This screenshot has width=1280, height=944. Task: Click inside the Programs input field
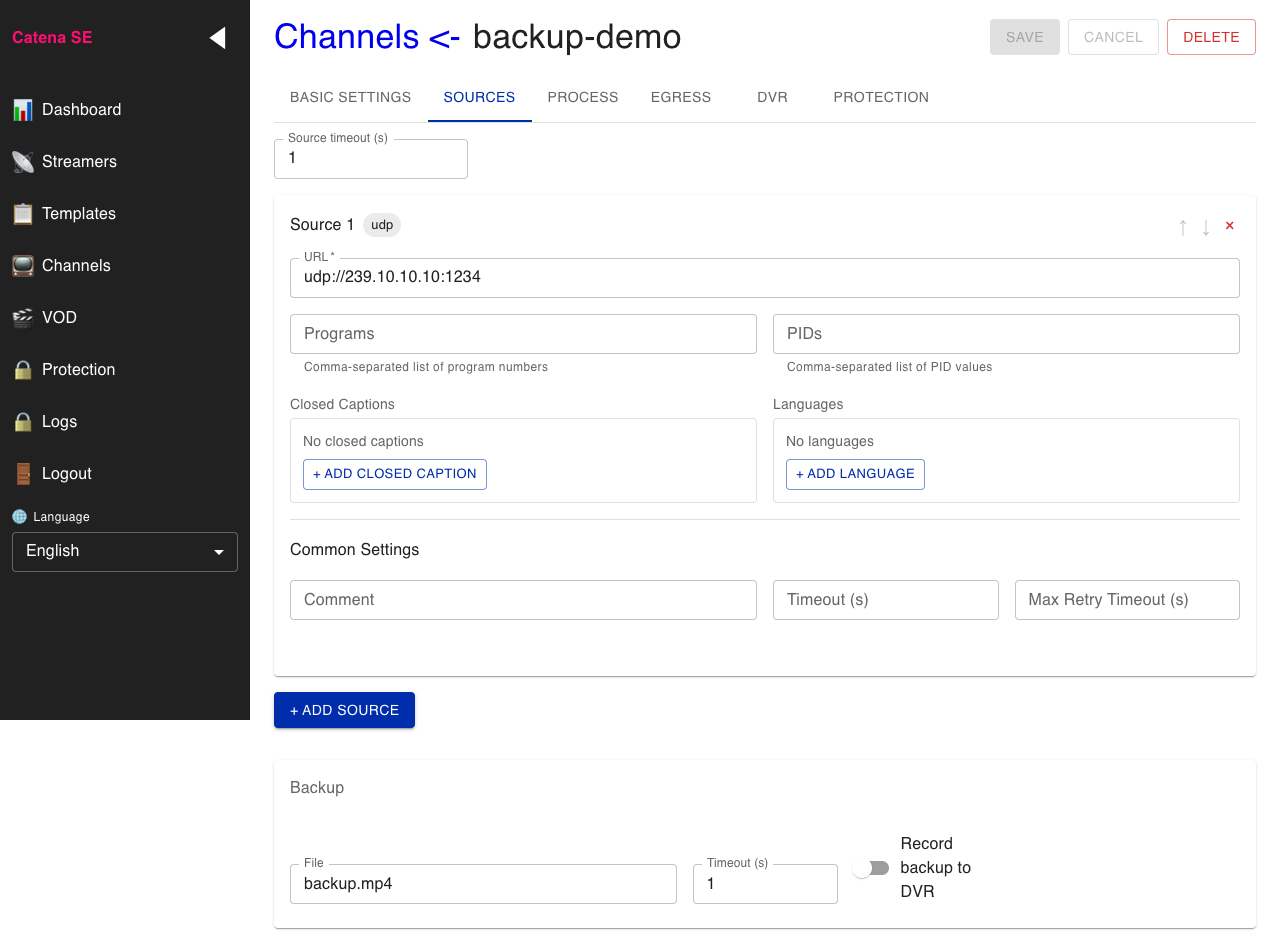point(523,333)
